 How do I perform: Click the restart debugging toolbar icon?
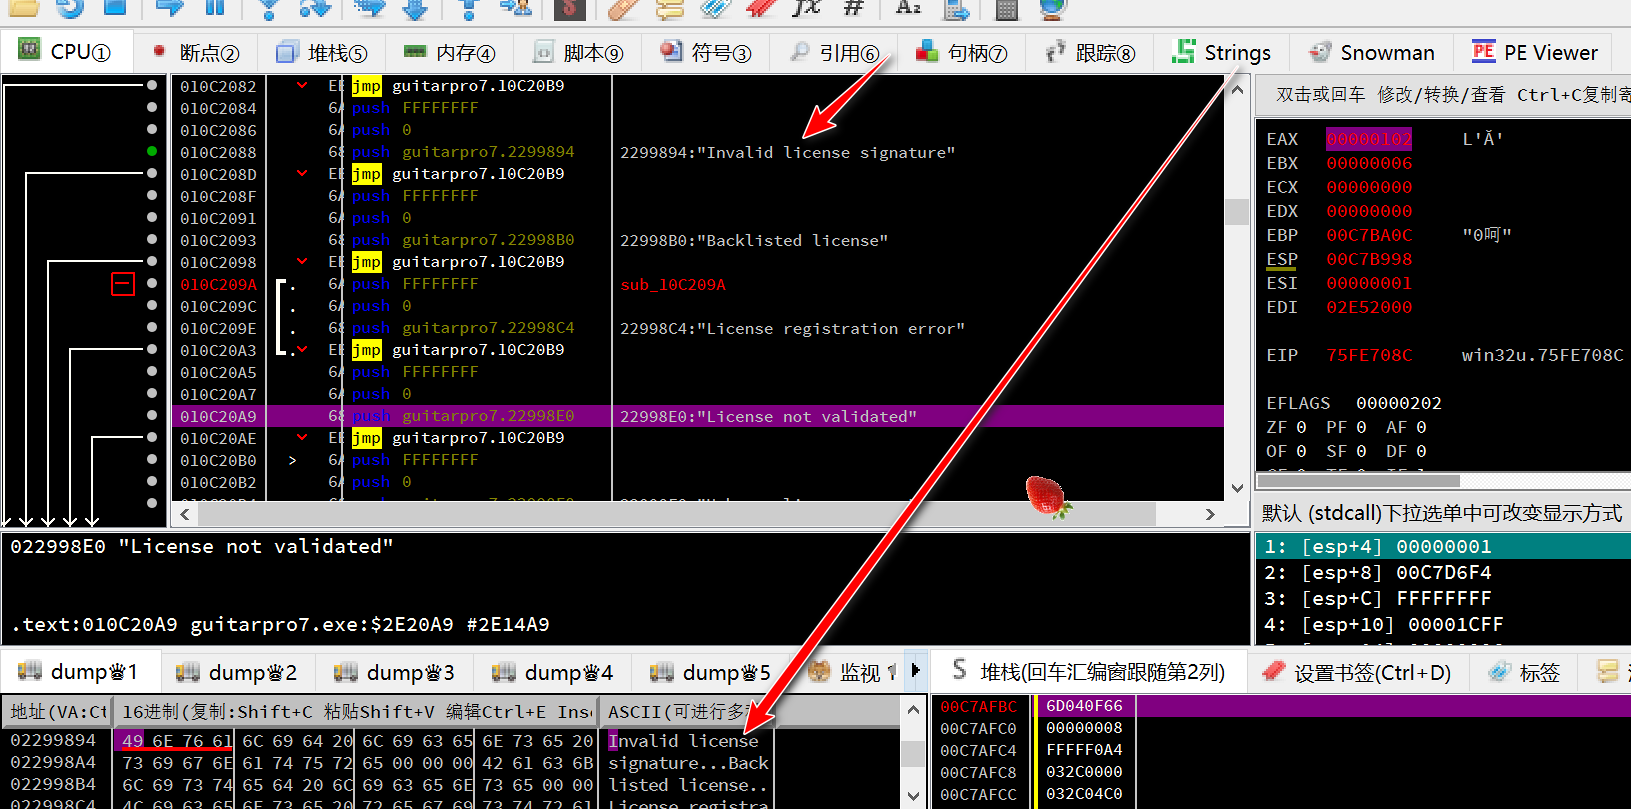70,8
